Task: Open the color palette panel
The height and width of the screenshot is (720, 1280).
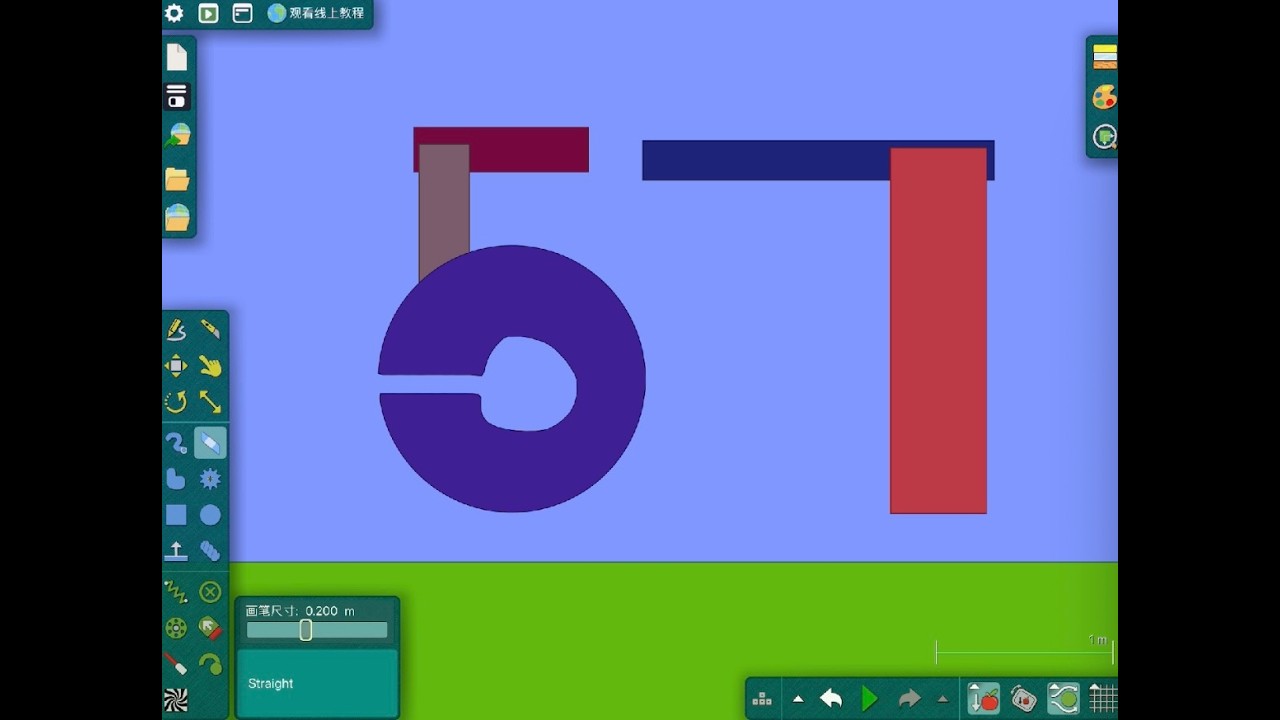Action: [x=1104, y=97]
